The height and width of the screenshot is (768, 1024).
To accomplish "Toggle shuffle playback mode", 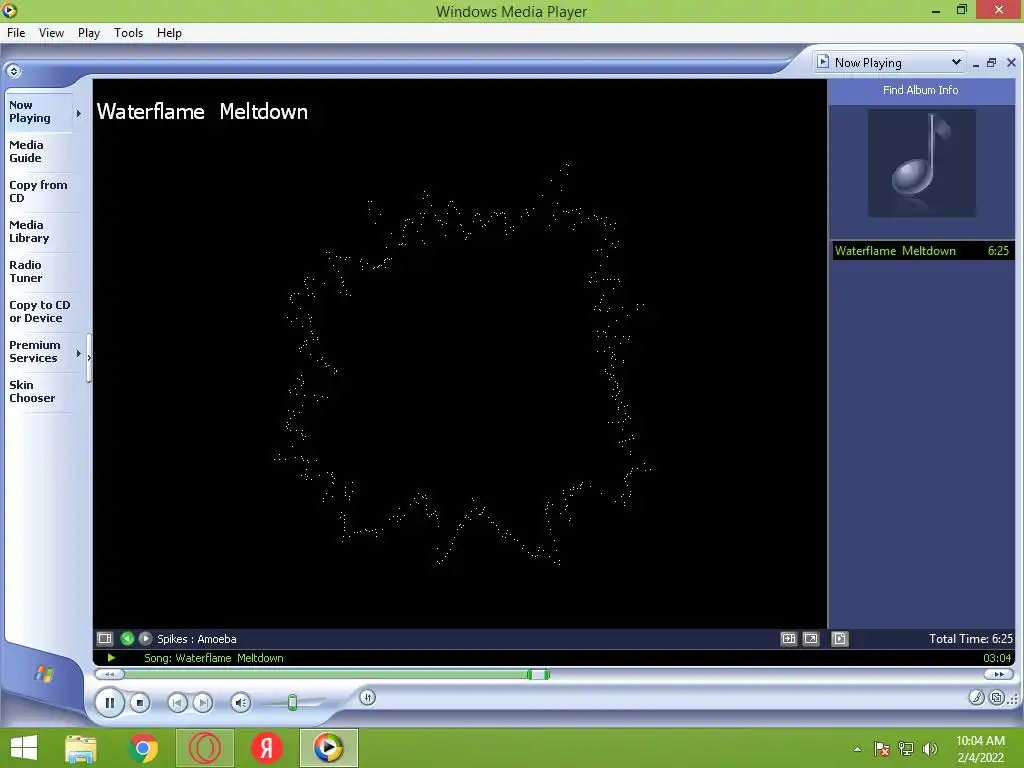I will pyautogui.click(x=368, y=697).
